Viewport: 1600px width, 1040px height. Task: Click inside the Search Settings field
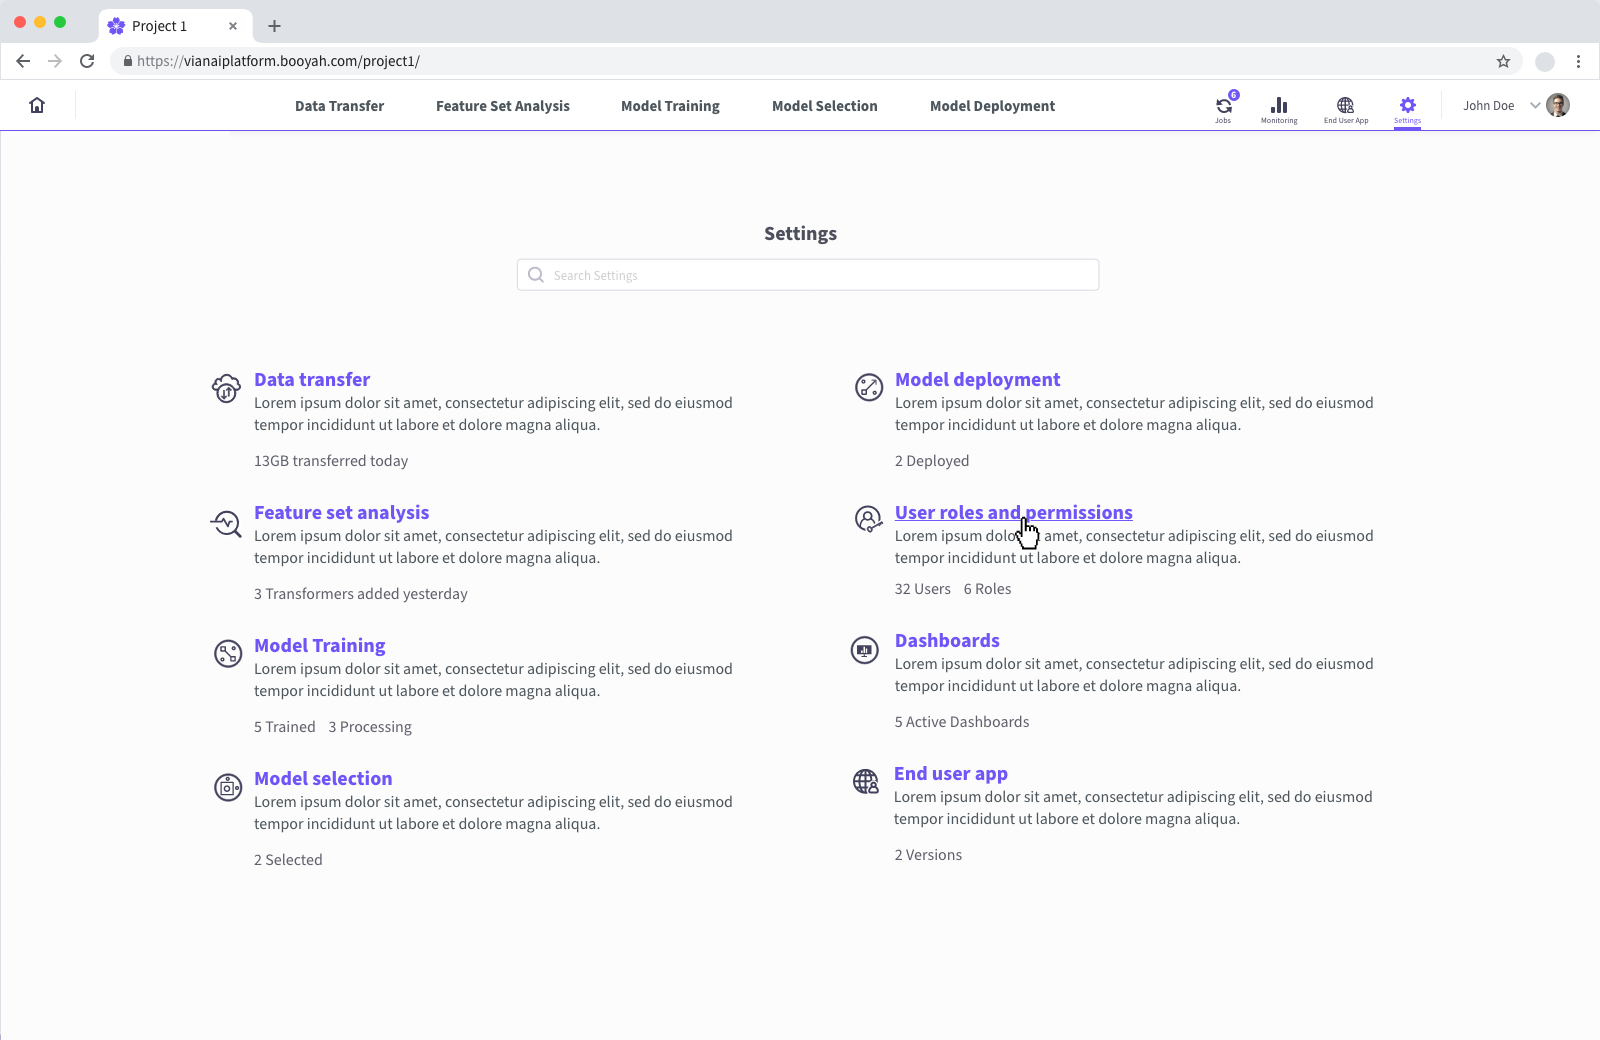[x=808, y=274]
